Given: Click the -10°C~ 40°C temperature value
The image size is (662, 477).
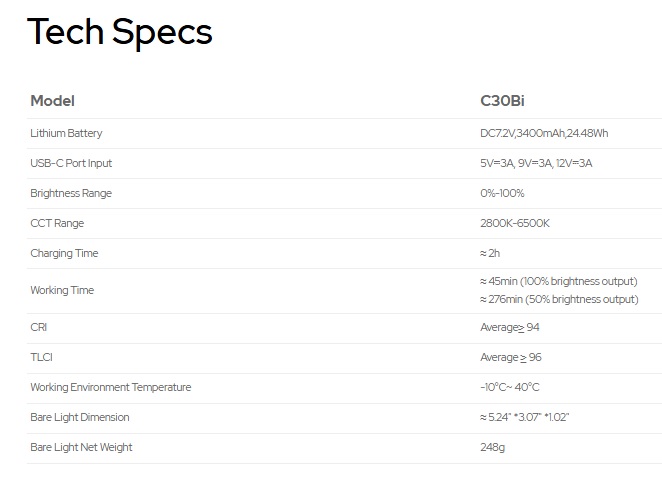Looking at the screenshot, I should (510, 388).
